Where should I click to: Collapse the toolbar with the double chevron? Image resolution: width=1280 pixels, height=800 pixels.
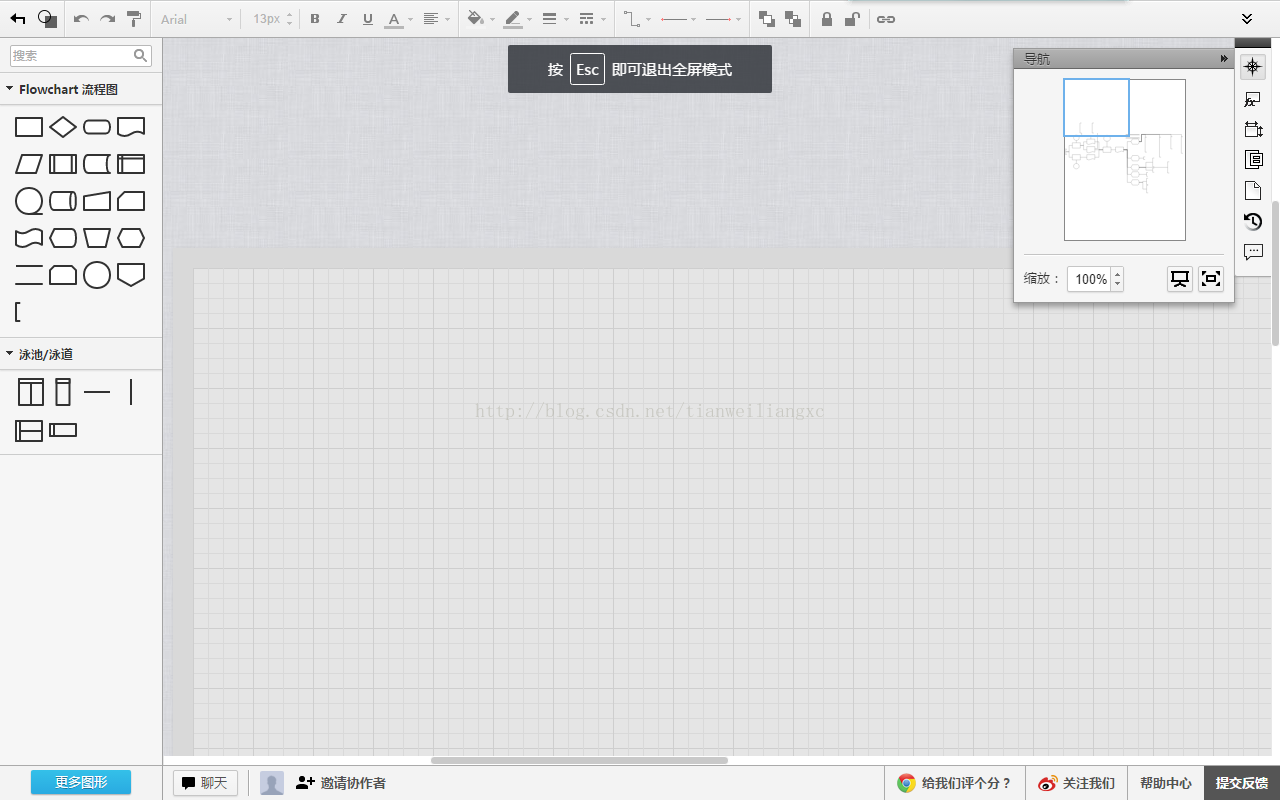click(1247, 19)
